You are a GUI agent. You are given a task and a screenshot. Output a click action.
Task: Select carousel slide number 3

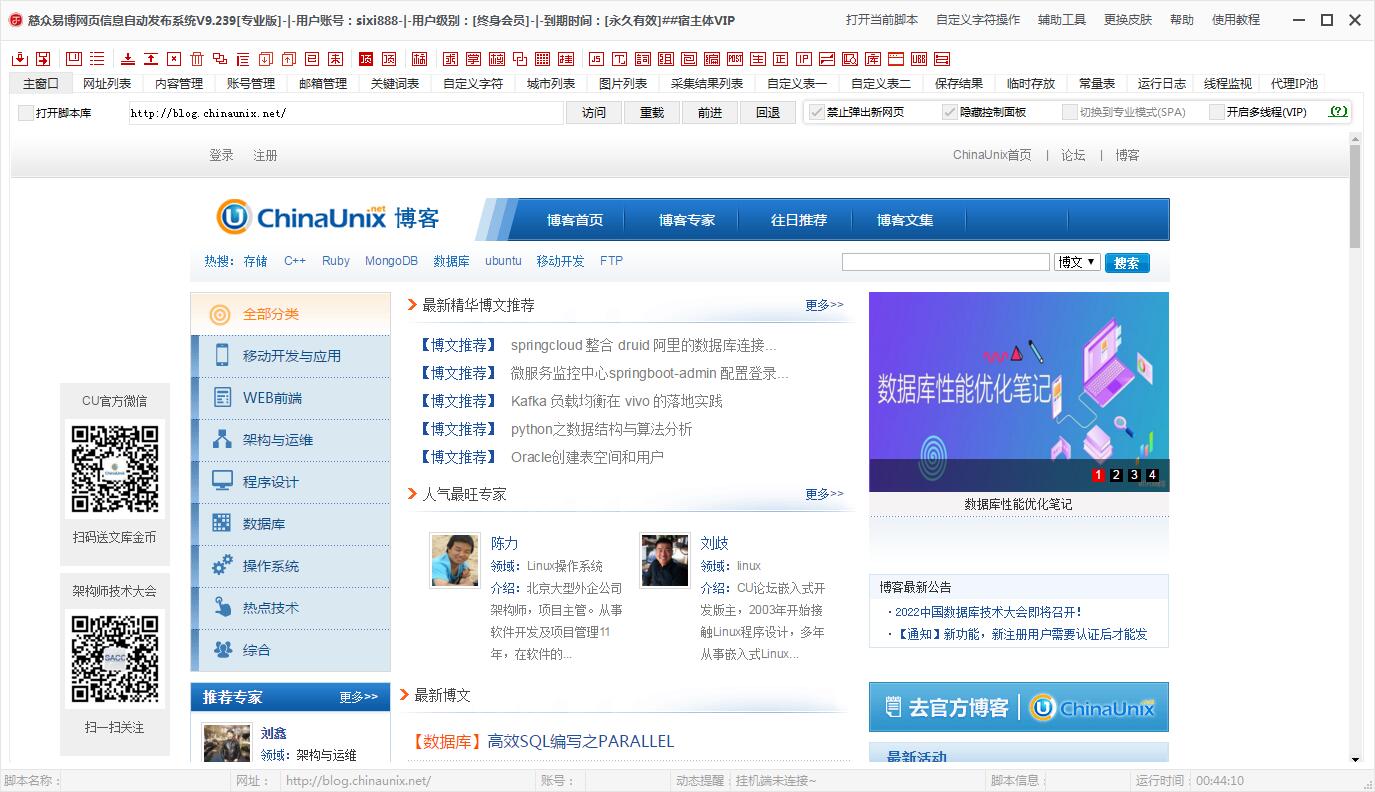pos(1134,475)
